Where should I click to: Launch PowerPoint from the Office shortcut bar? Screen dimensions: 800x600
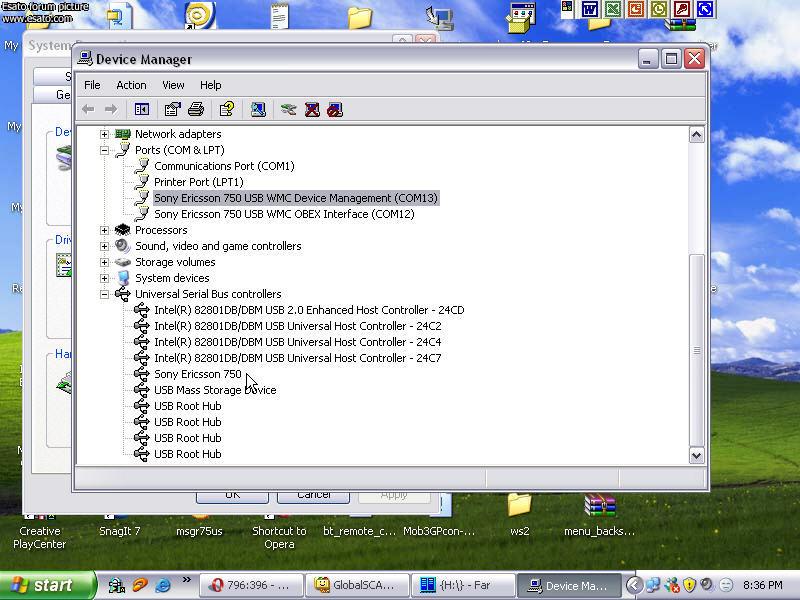tap(636, 9)
